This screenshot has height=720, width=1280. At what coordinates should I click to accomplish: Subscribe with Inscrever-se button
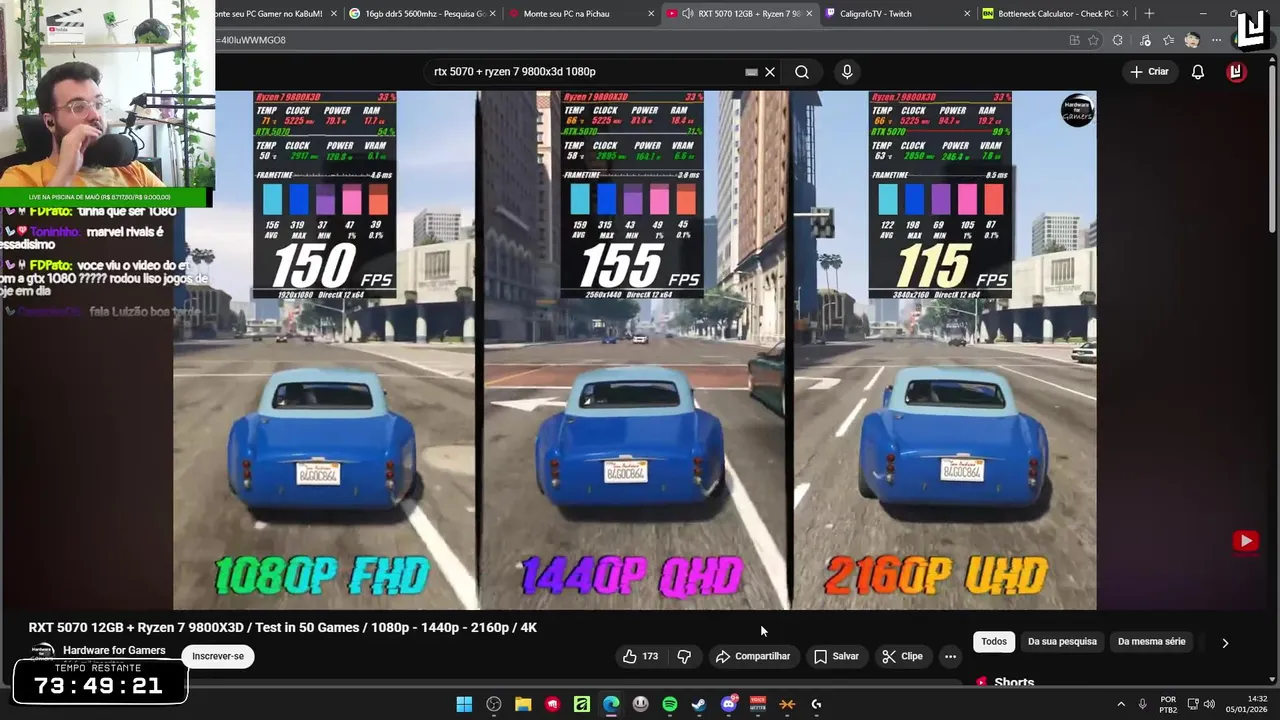(218, 656)
